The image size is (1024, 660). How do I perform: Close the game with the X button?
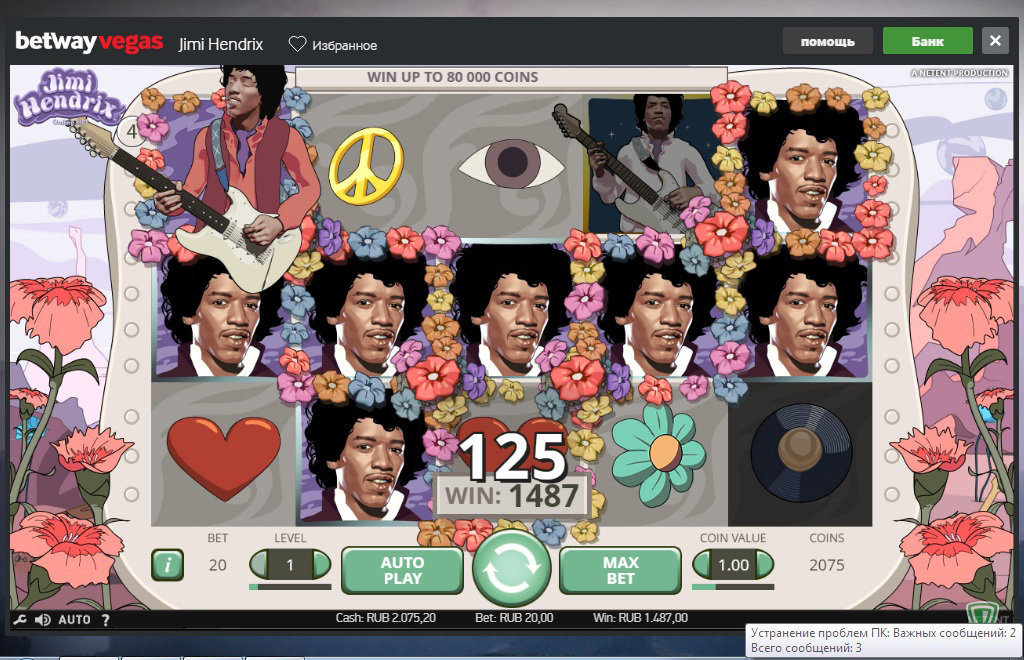tap(994, 41)
